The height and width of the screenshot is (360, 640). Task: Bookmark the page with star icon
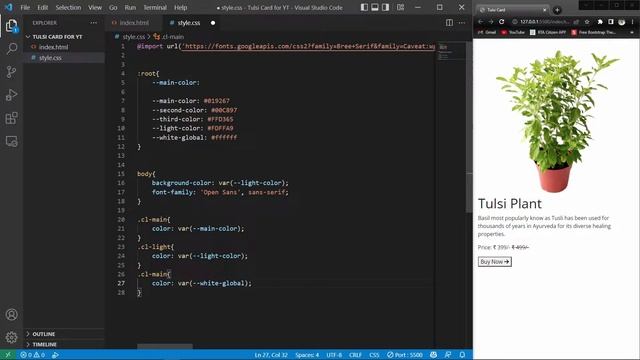tap(587, 22)
